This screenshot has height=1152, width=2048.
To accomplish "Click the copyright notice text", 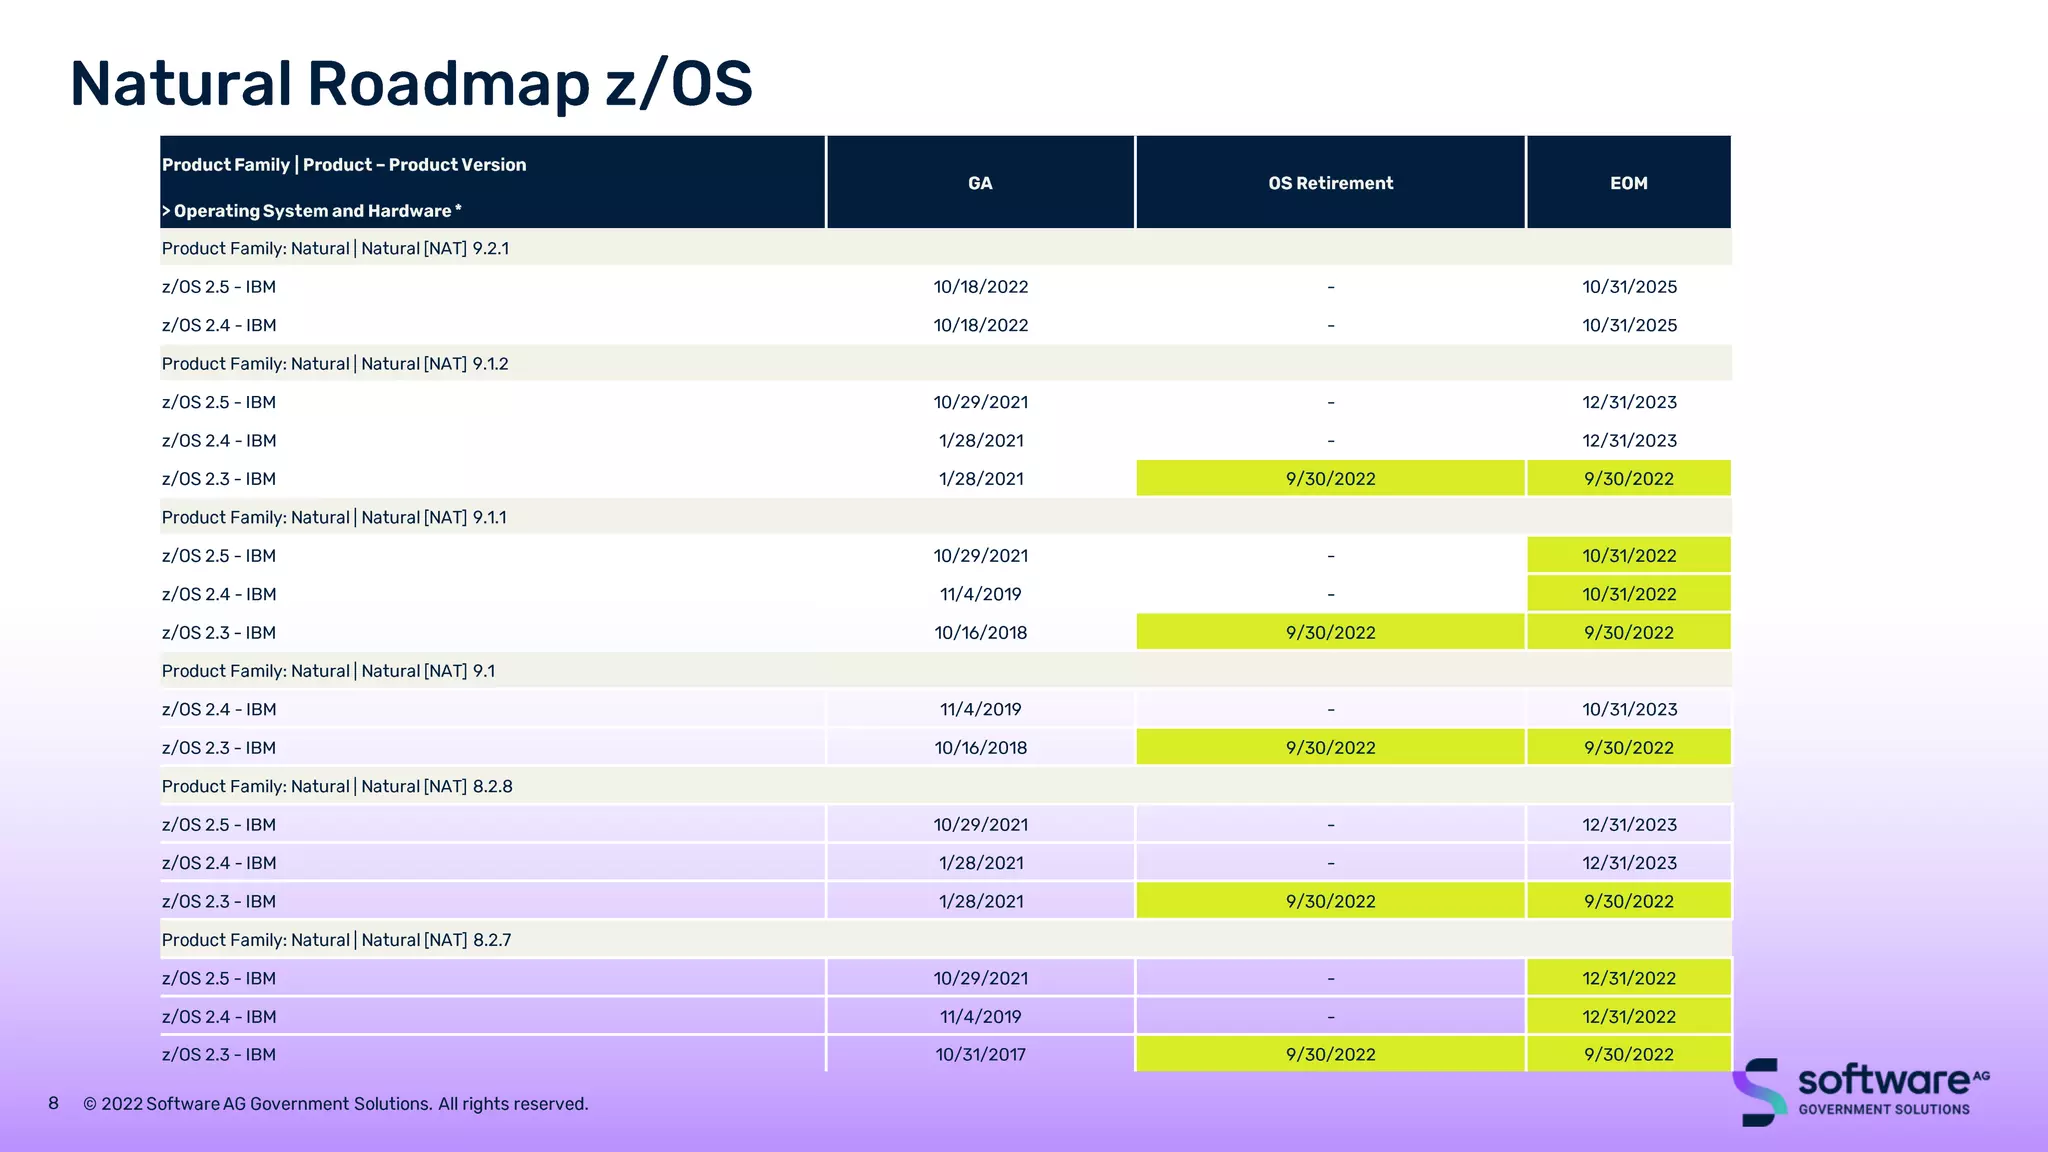I will [x=336, y=1104].
